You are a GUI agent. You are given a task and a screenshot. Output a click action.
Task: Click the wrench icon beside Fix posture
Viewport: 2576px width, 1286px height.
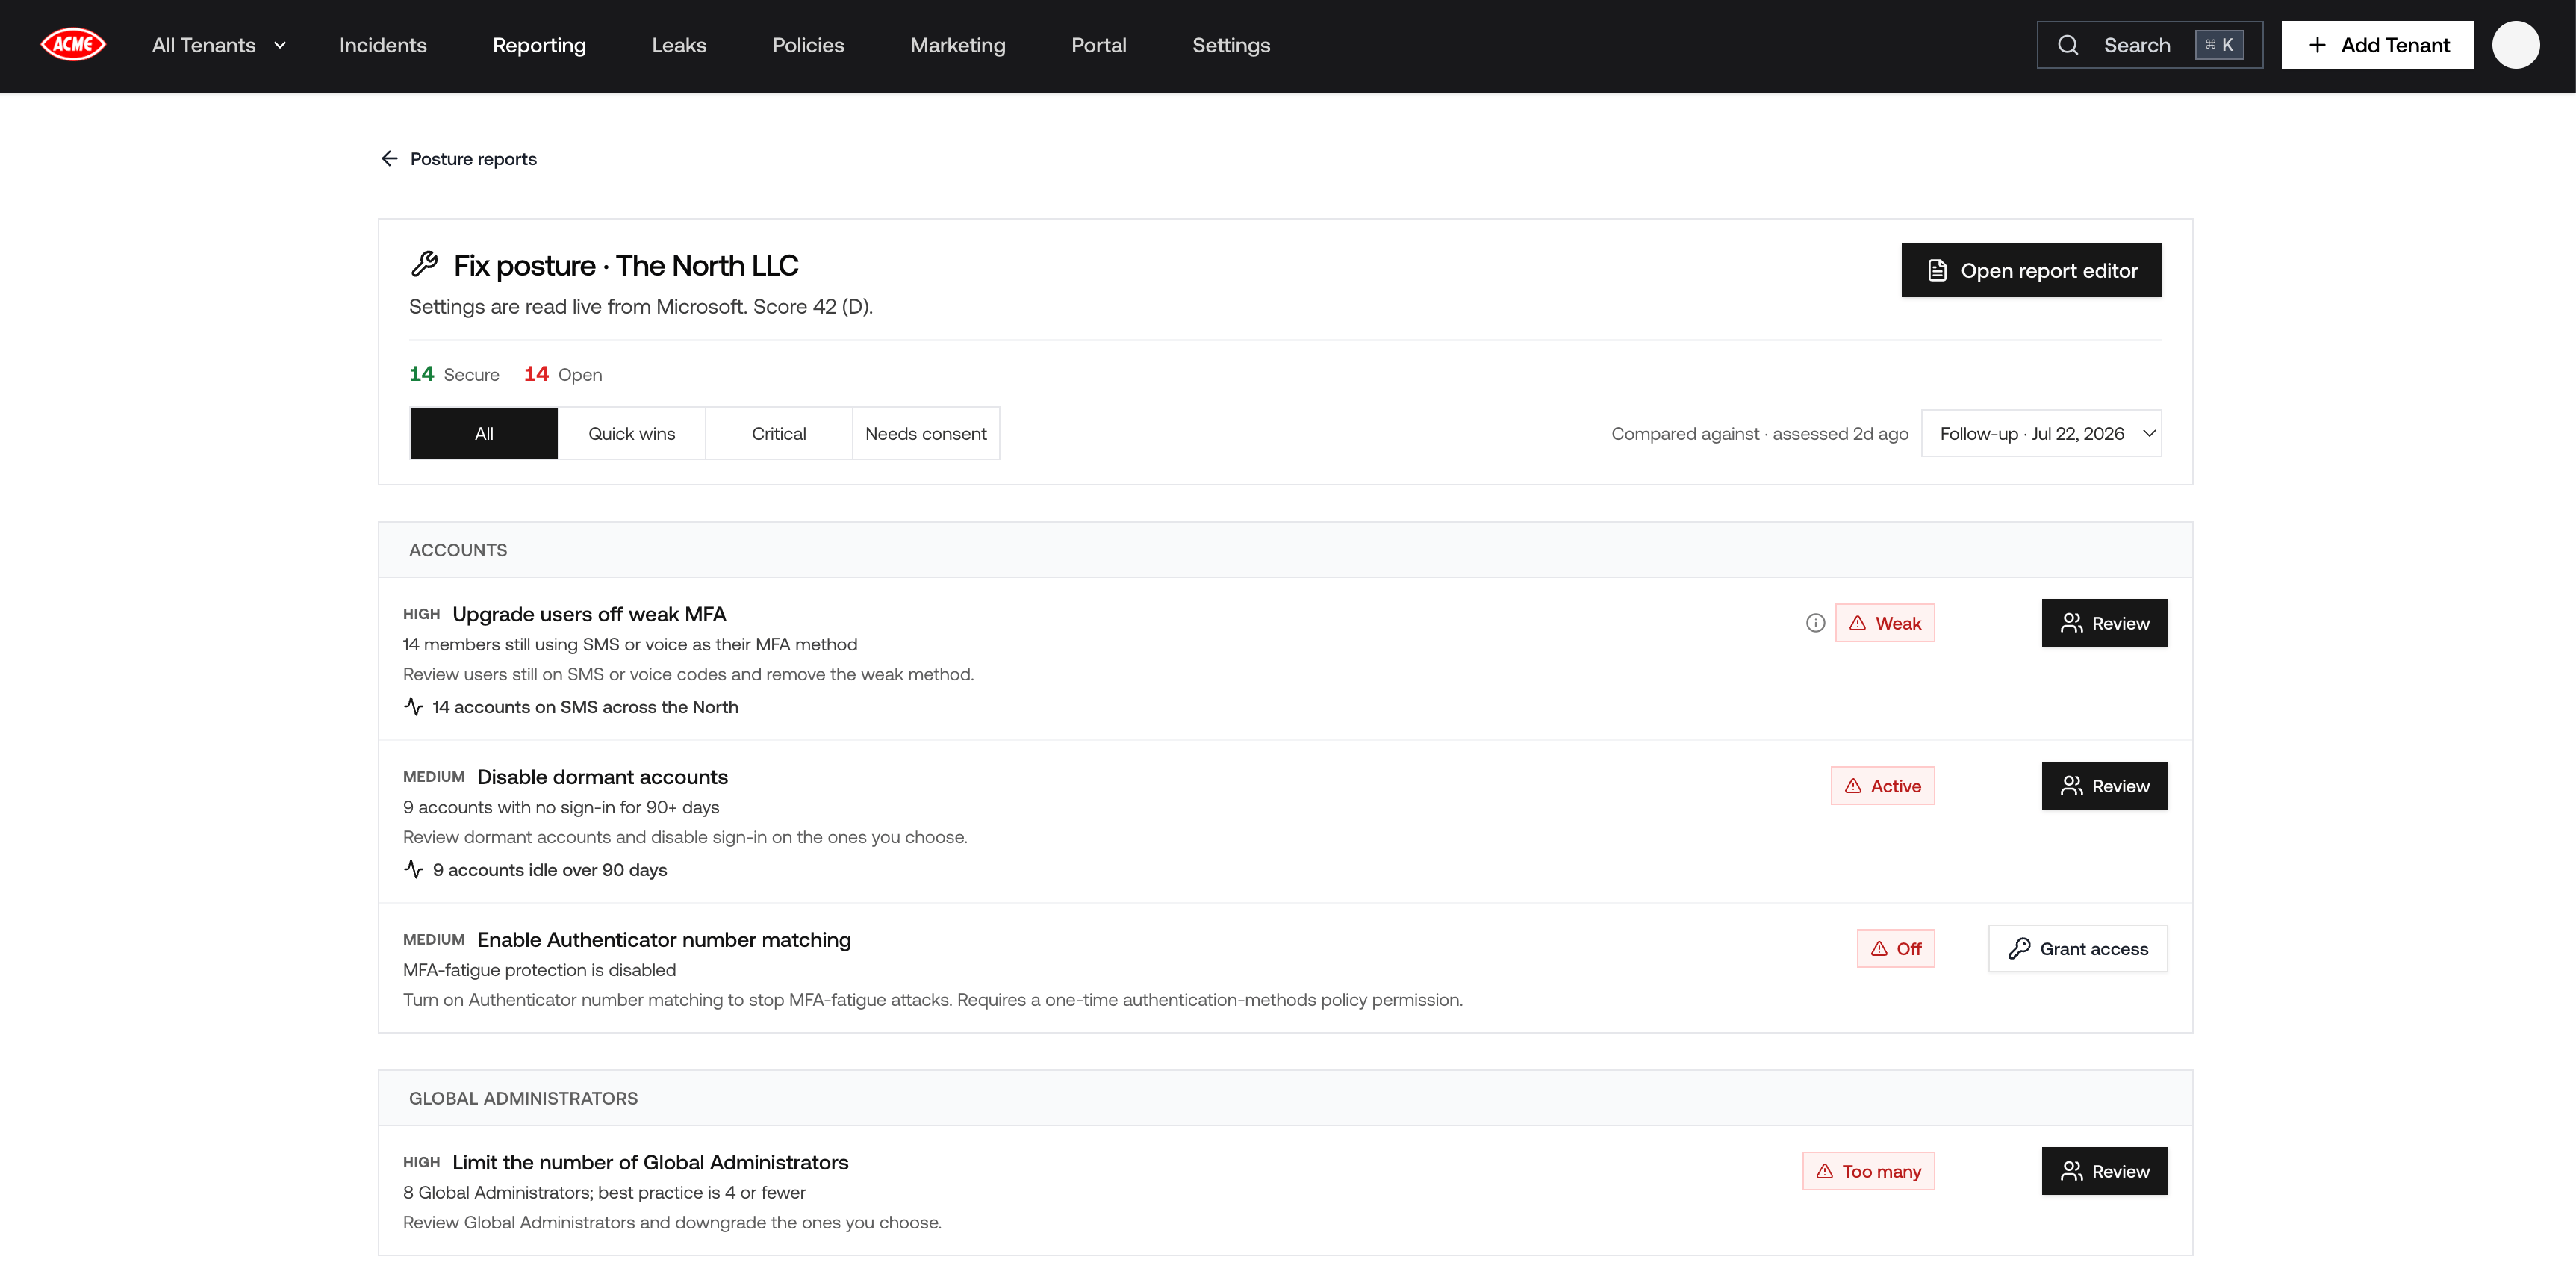pyautogui.click(x=424, y=264)
